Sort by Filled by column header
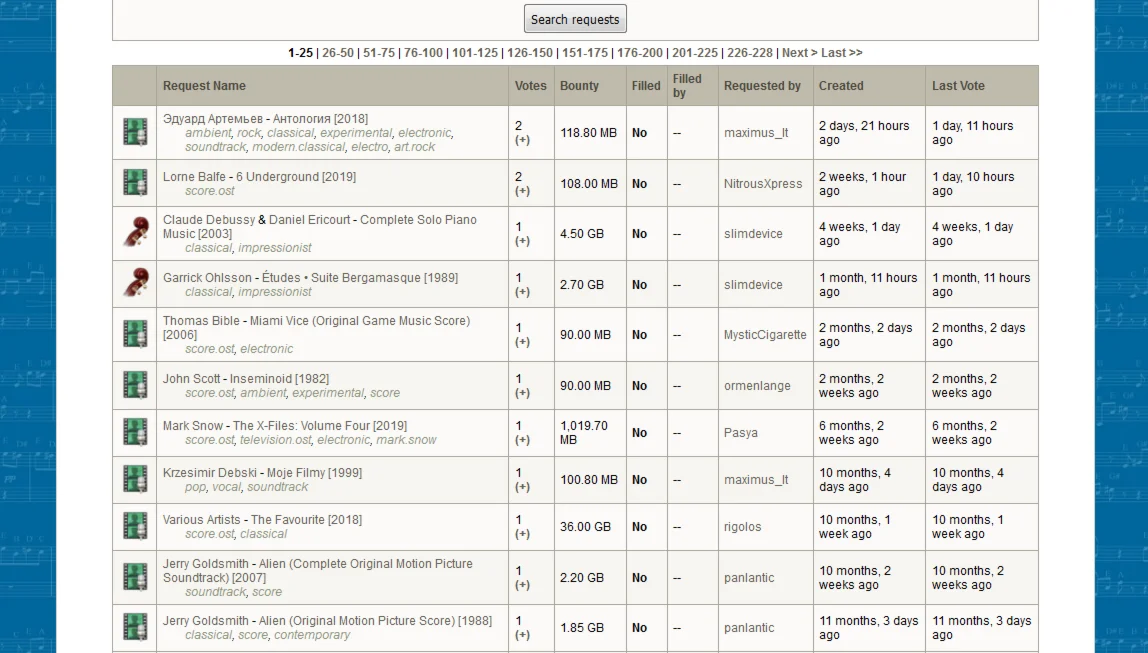Viewport: 1148px width, 653px height. click(x=687, y=86)
